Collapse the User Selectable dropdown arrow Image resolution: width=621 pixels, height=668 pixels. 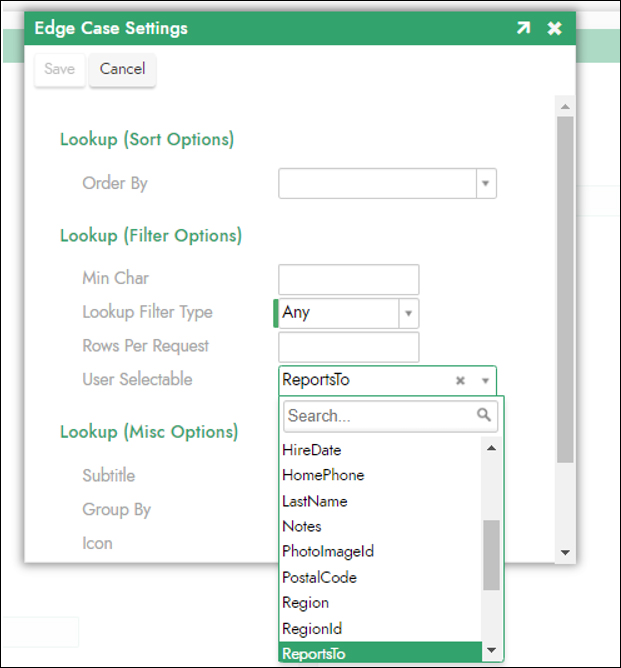(485, 380)
